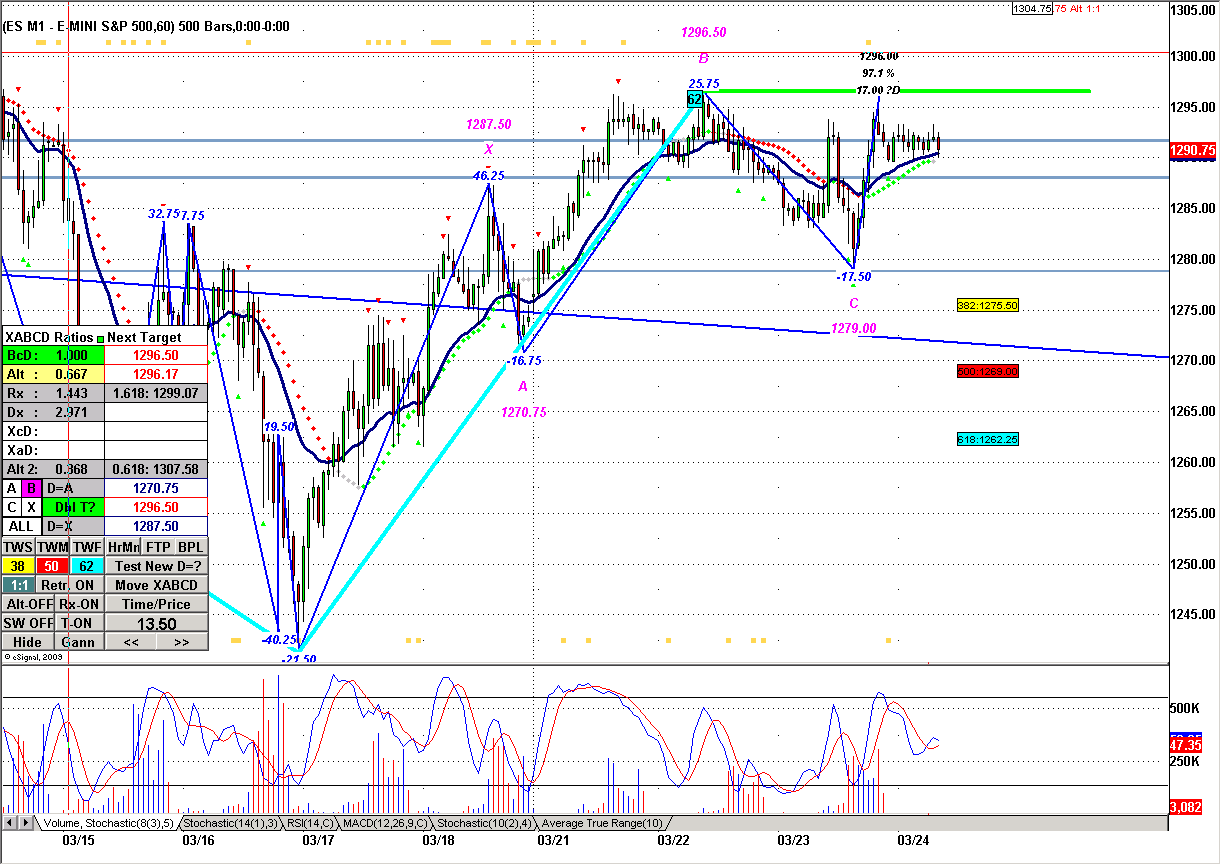
Task: Click the HrMn button
Action: [123, 547]
